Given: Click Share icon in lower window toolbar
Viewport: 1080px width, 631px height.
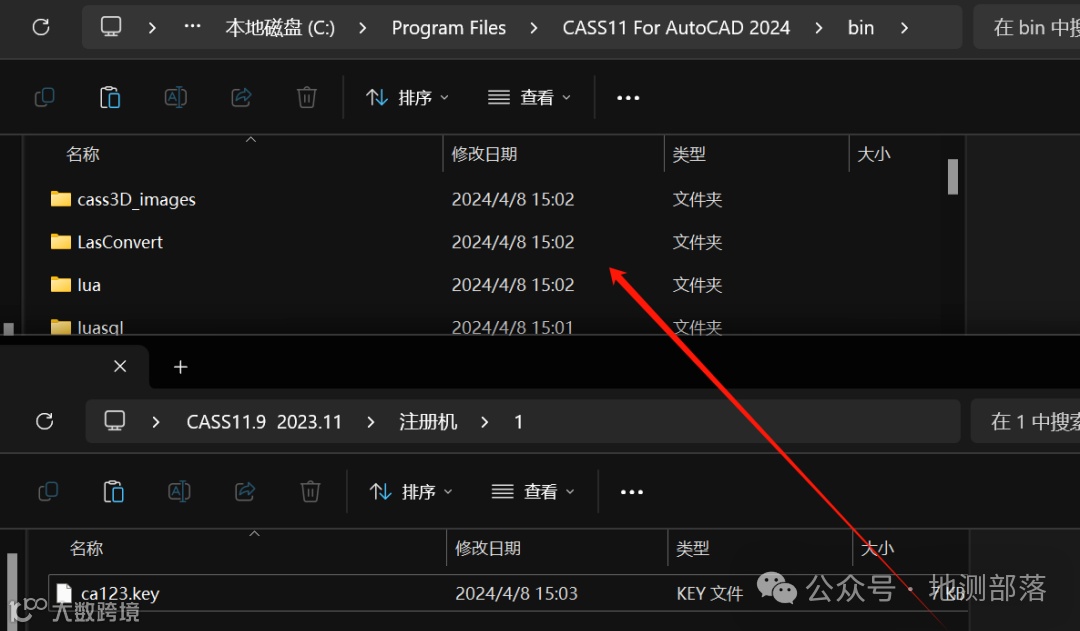Looking at the screenshot, I should tap(245, 491).
